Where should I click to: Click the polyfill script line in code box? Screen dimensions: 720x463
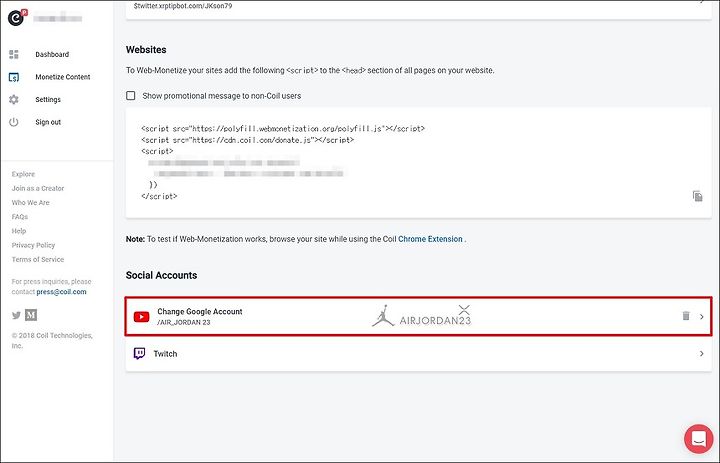coord(283,129)
